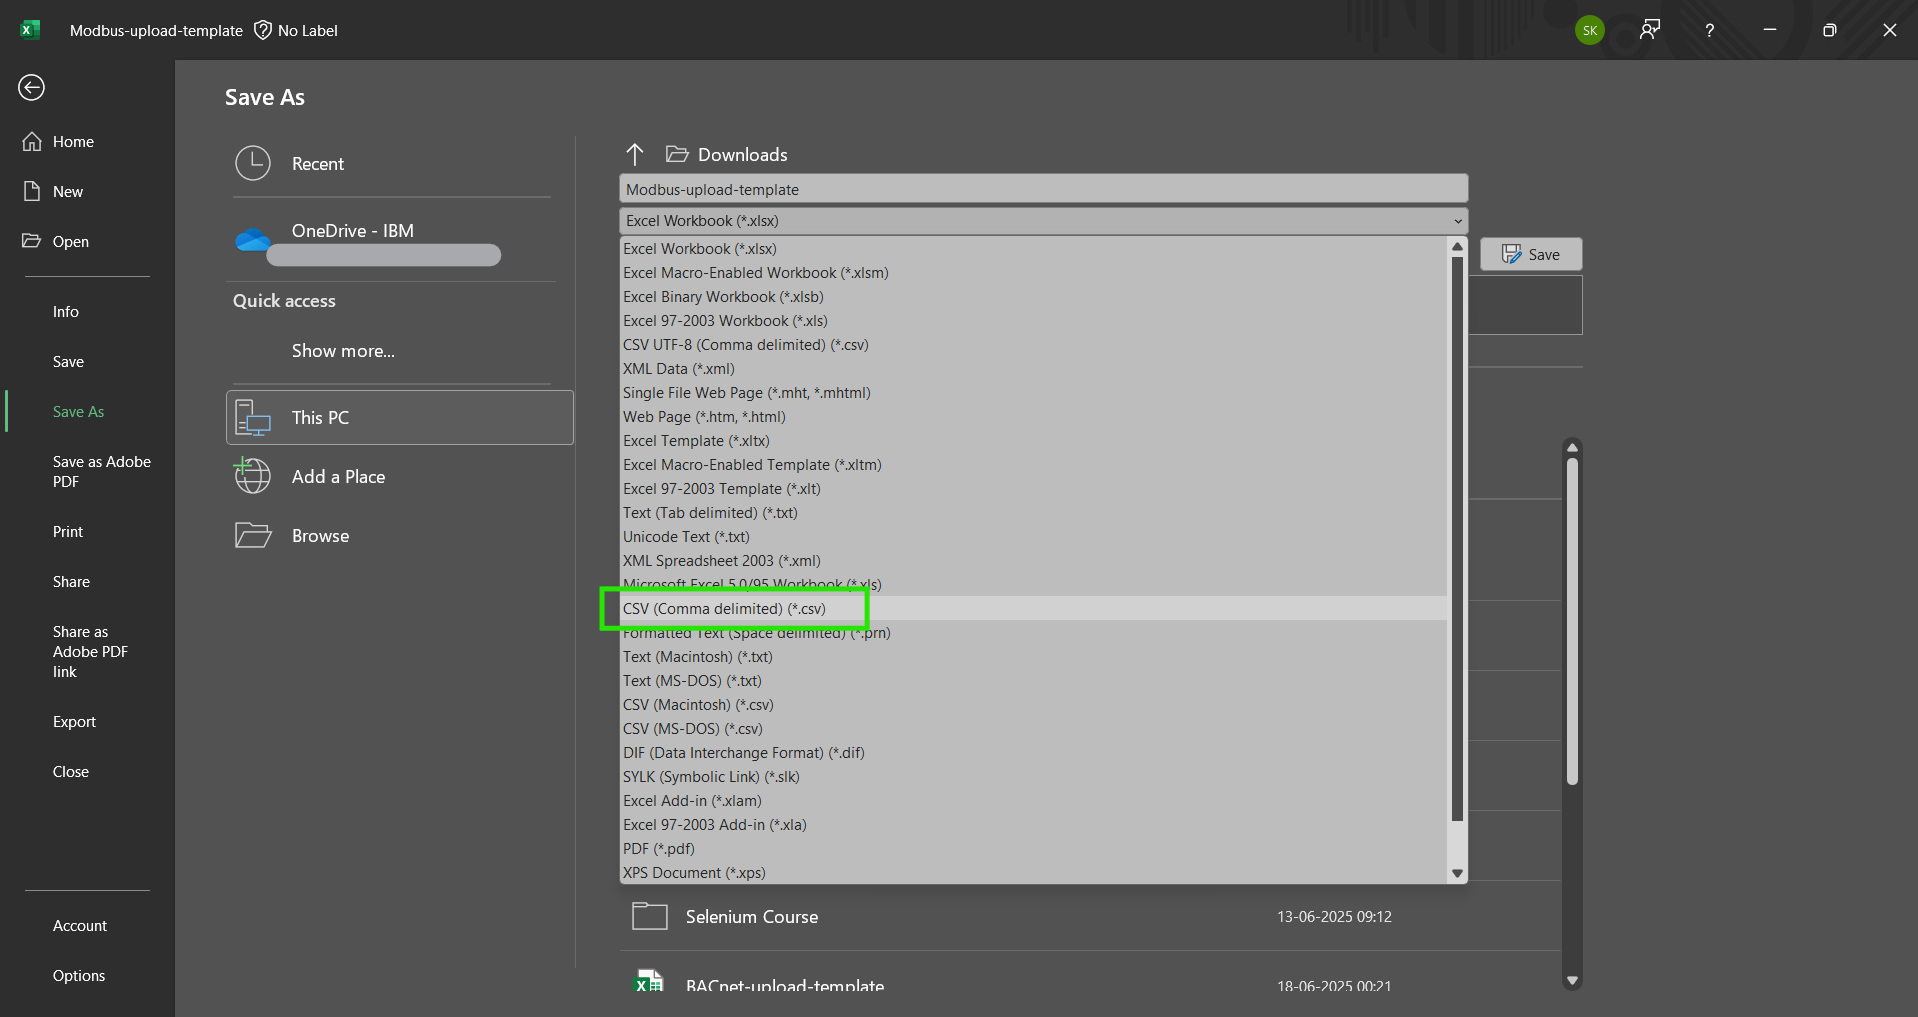Select Text (MS-DOS) (*.txt)

click(x=1033, y=681)
